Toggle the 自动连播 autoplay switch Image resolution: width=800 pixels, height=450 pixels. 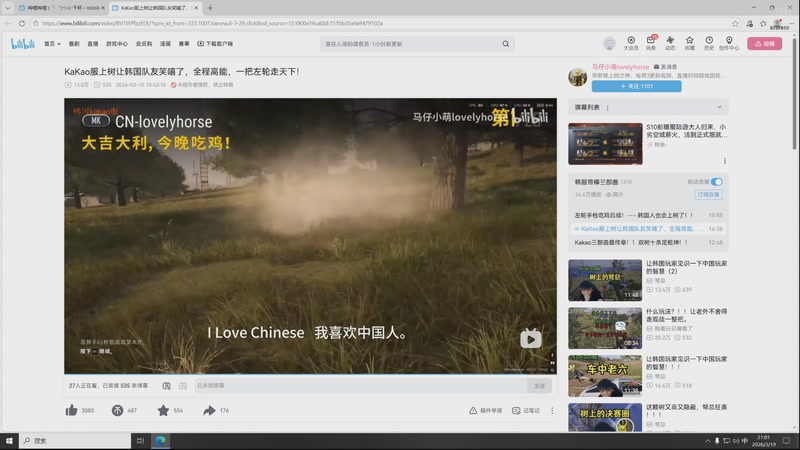tap(716, 182)
